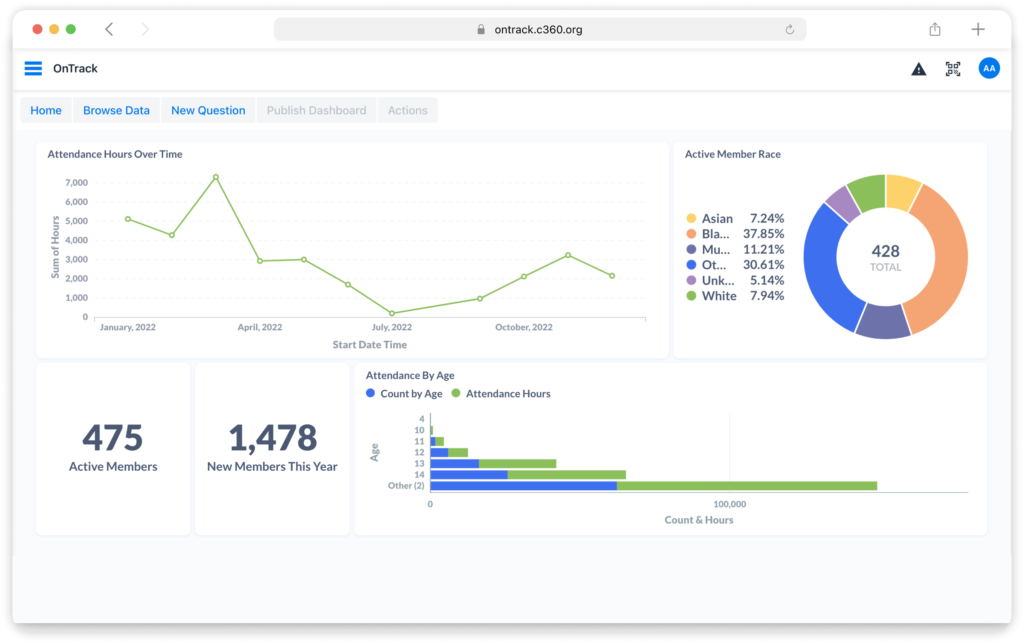Toggle the Count by Age legend series

pyautogui.click(x=405, y=394)
